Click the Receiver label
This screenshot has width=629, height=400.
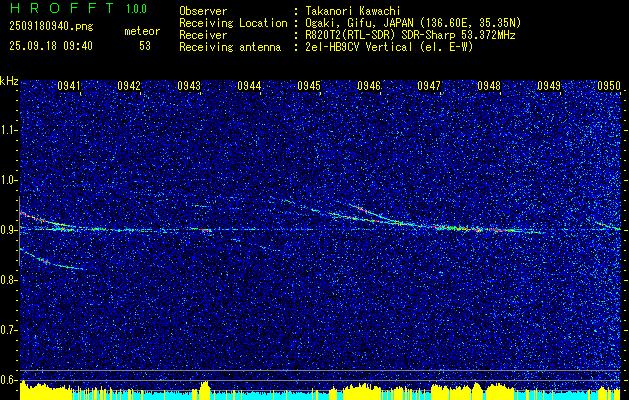tap(203, 35)
